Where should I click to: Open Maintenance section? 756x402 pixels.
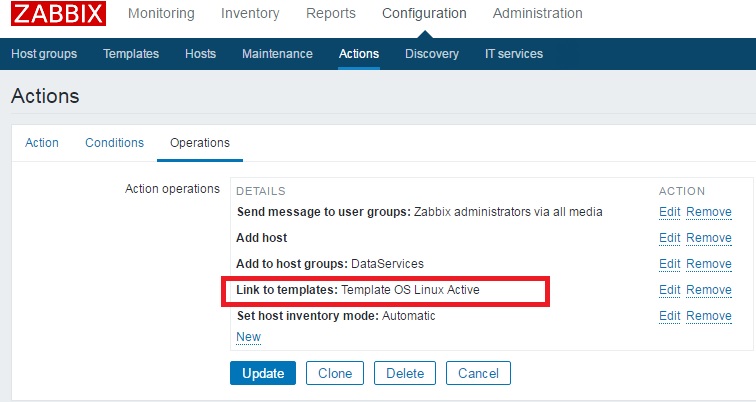277,54
